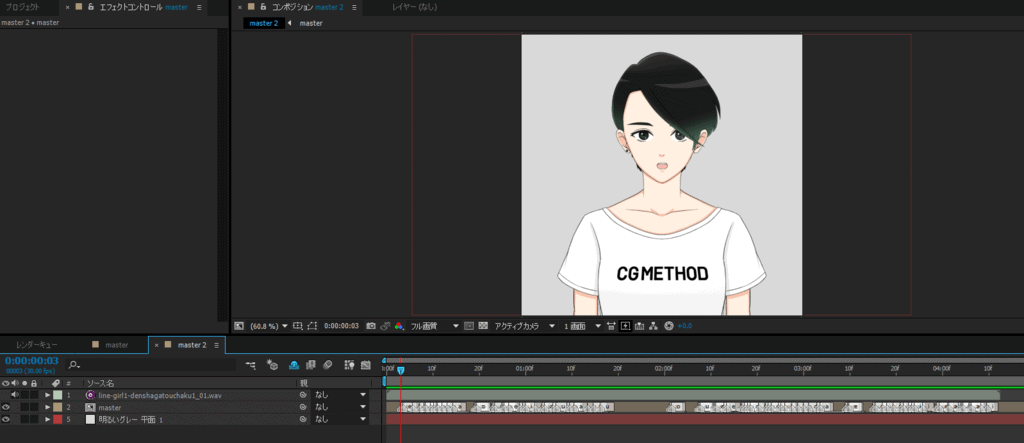Enable motion blur switch in timeline
This screenshot has width=1024, height=443.
pyautogui.click(x=327, y=365)
